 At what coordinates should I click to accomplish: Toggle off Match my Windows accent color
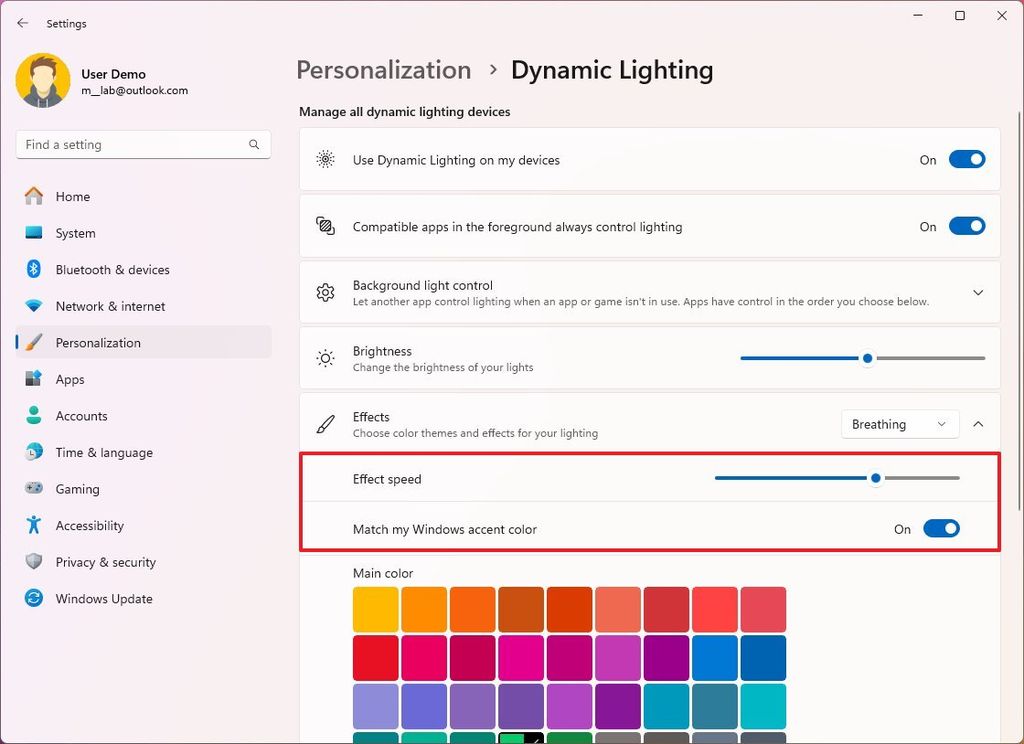[941, 528]
